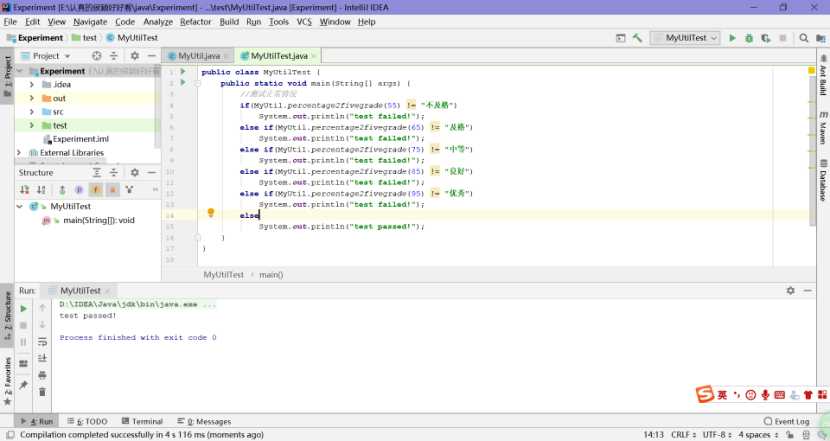Pin the Run tab
The width and height of the screenshot is (830, 441).
(23, 385)
